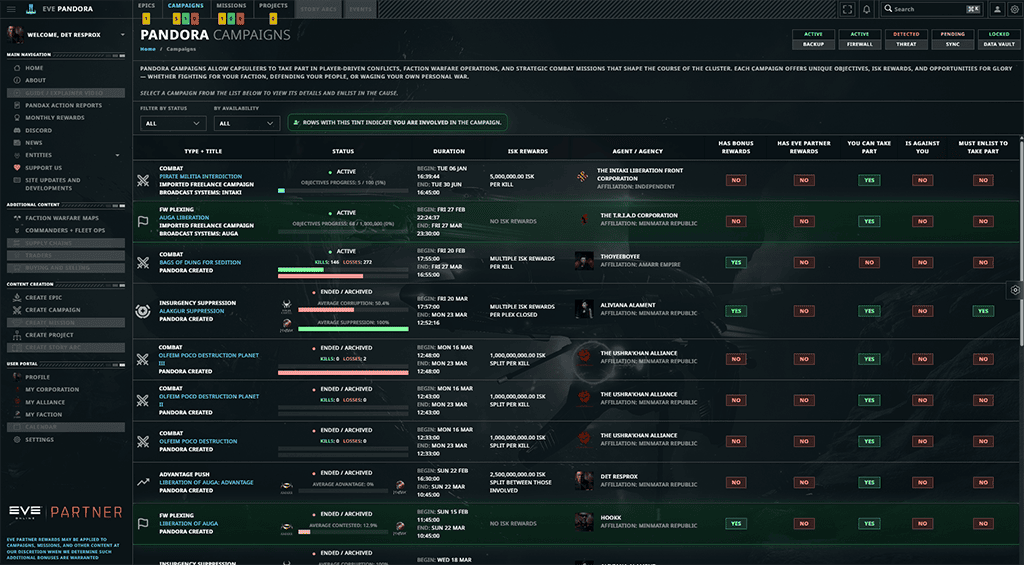Screen dimensions: 1024x565
Task: Click crossed swords icon for Pirate Militia Interdiction
Action: [x=142, y=180]
